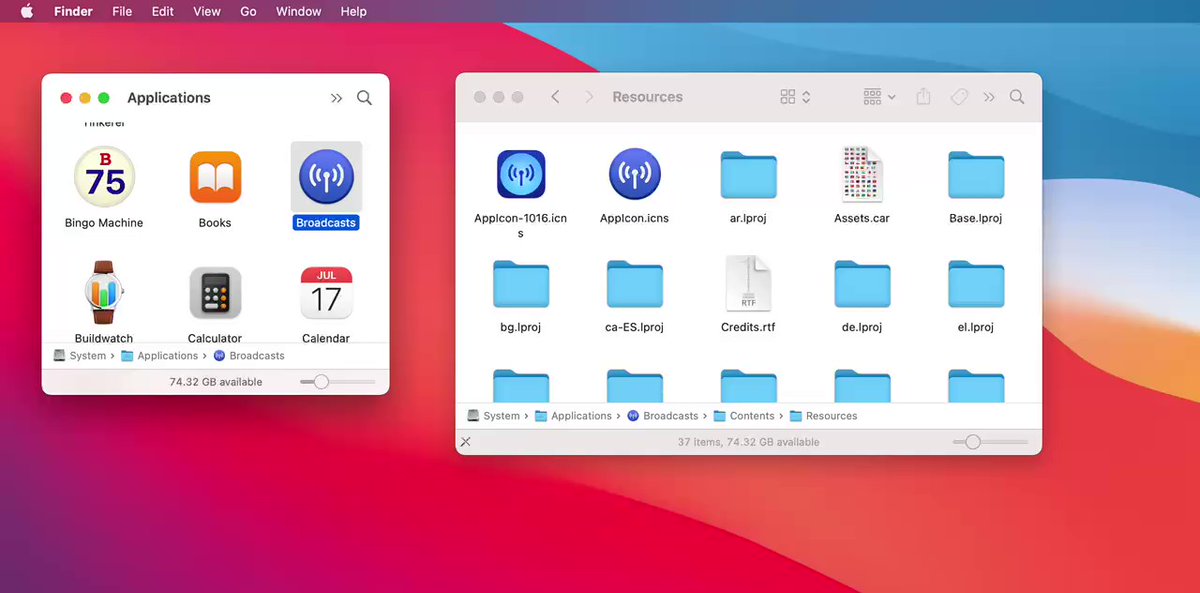The width and height of the screenshot is (1200, 593).
Task: Open the ca-ES.lproj folder
Action: click(635, 284)
